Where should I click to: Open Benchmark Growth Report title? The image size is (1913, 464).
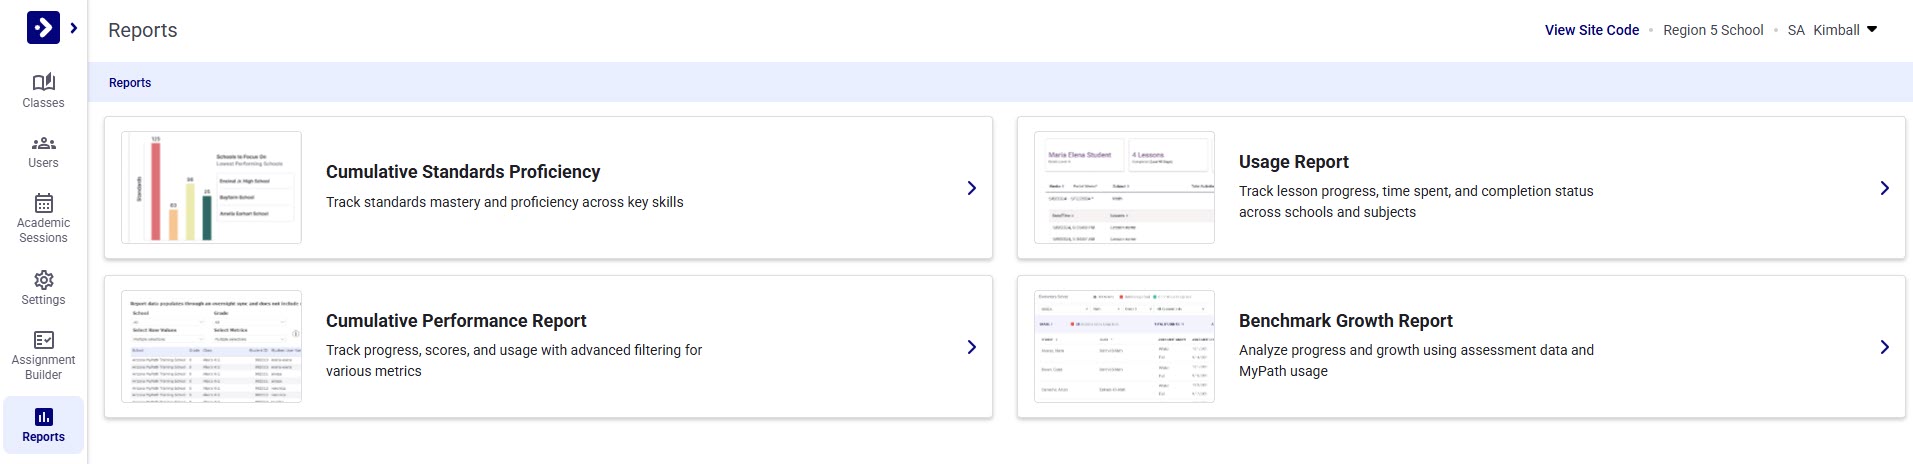[1345, 321]
